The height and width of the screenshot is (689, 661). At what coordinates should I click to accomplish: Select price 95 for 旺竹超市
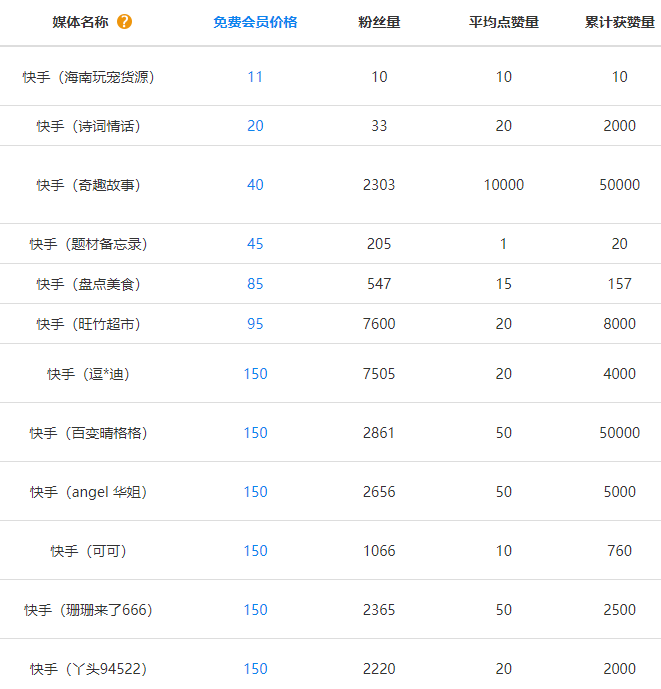pos(255,324)
